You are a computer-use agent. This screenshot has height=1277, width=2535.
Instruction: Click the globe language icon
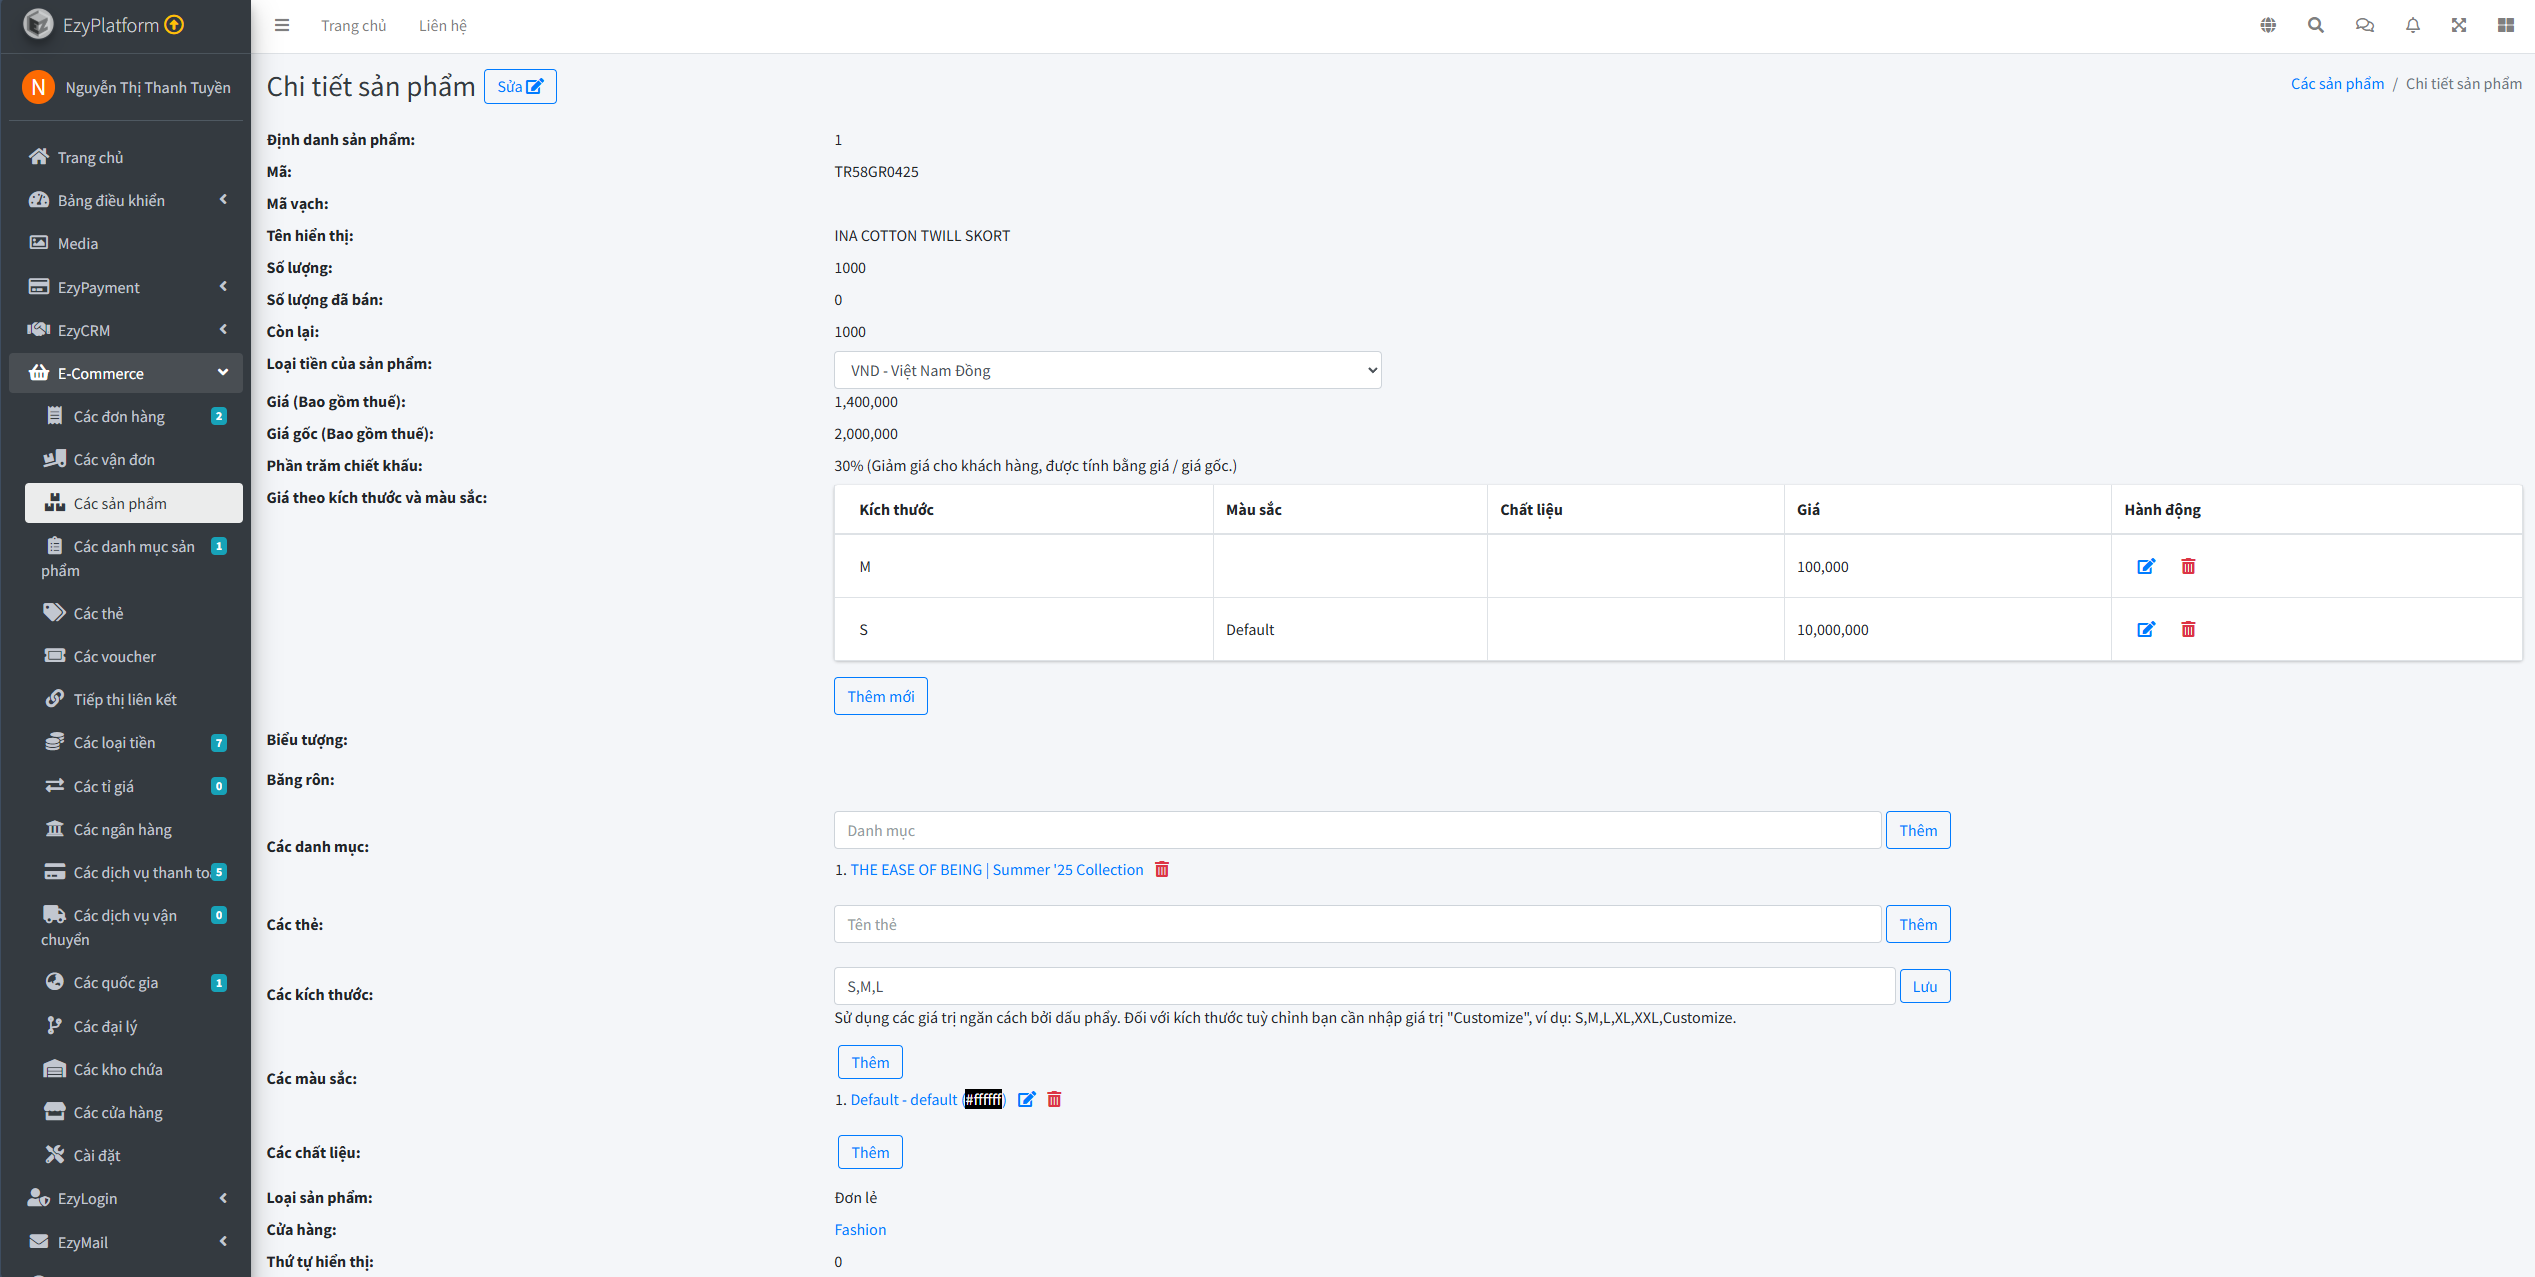(2268, 25)
